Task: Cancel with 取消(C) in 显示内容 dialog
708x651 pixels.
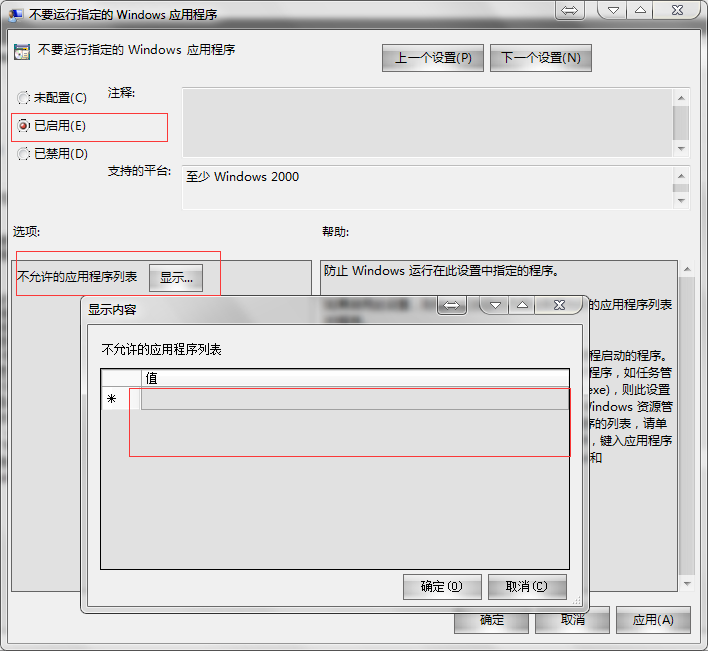Action: click(527, 586)
